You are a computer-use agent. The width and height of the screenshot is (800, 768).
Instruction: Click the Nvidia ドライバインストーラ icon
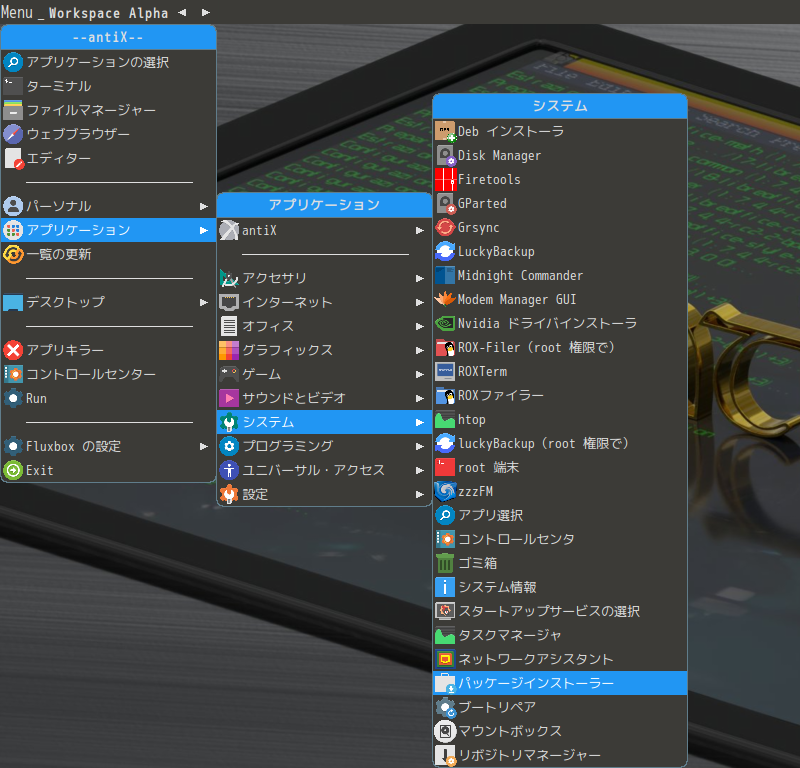[445, 323]
